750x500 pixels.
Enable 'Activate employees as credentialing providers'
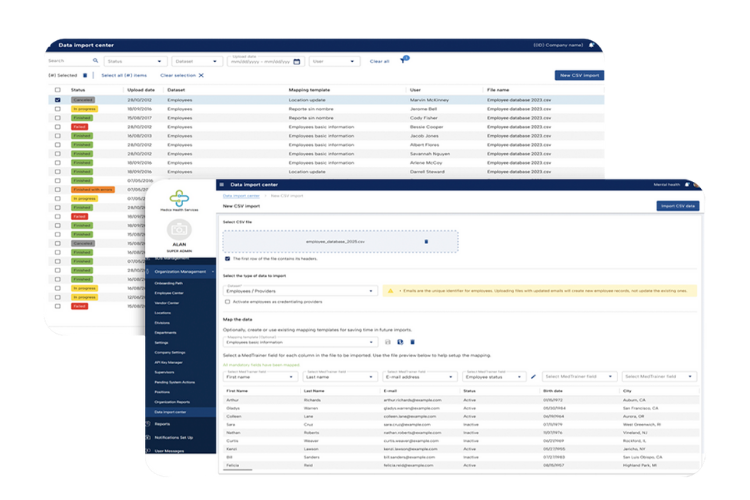228,301
